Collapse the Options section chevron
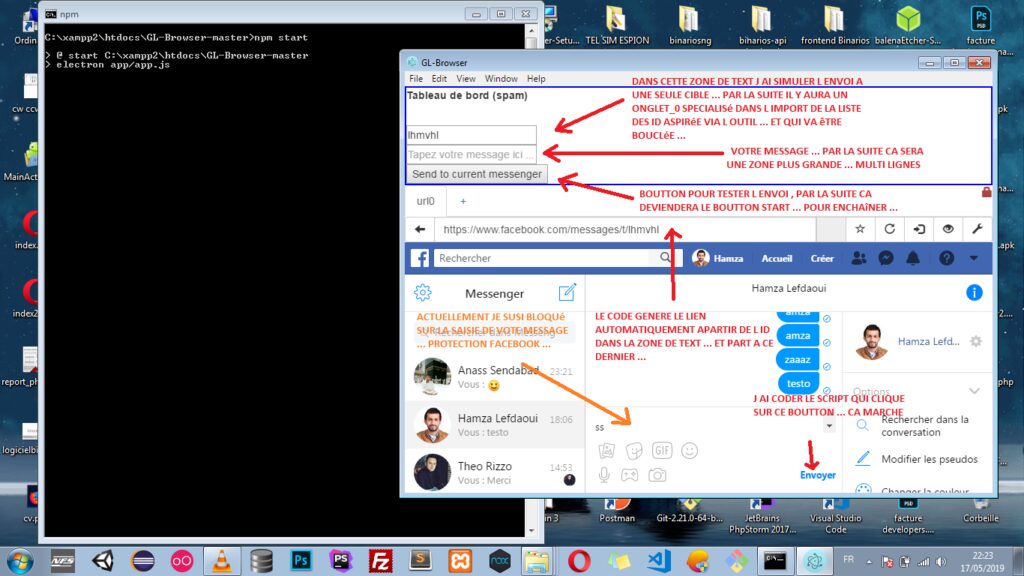 [974, 391]
